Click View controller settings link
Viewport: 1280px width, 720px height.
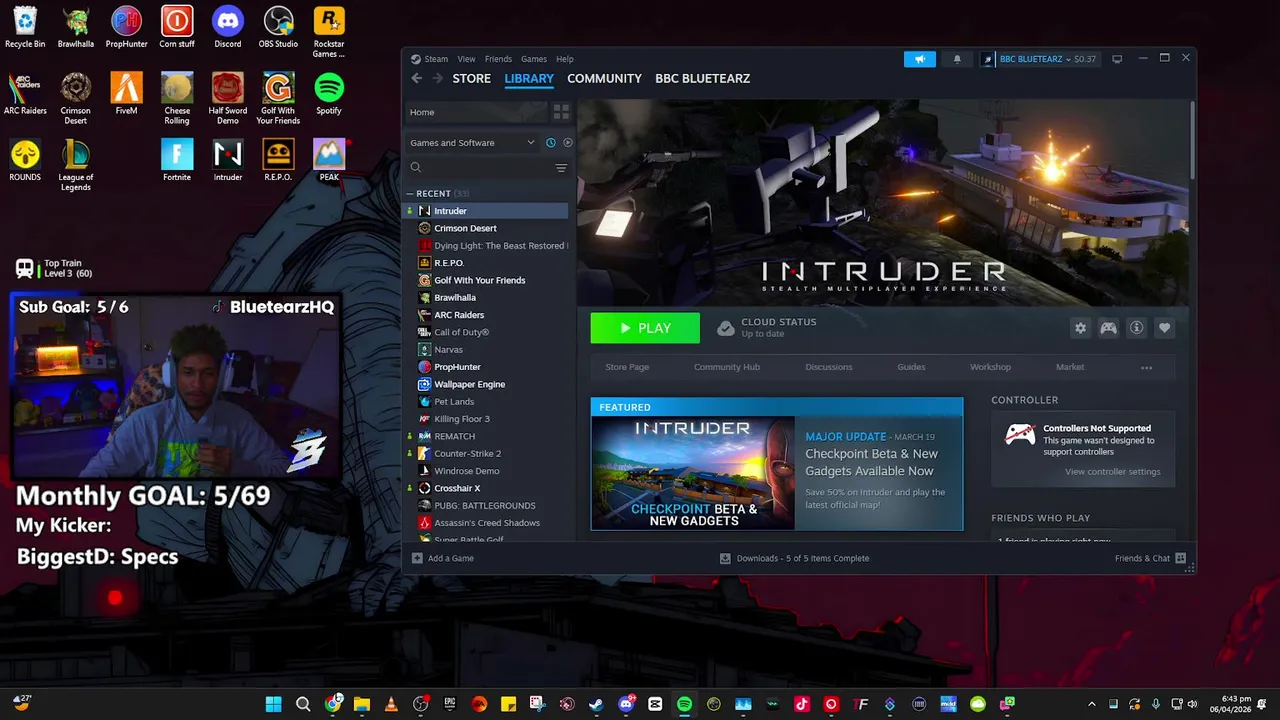1112,472
